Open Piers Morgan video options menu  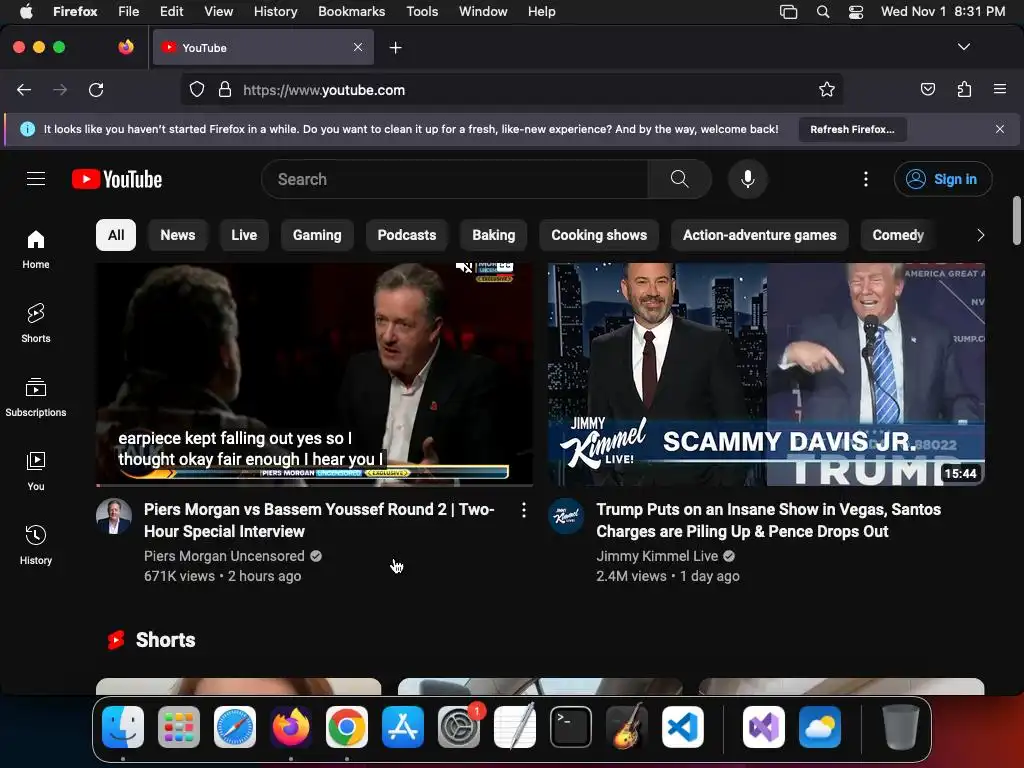(524, 510)
